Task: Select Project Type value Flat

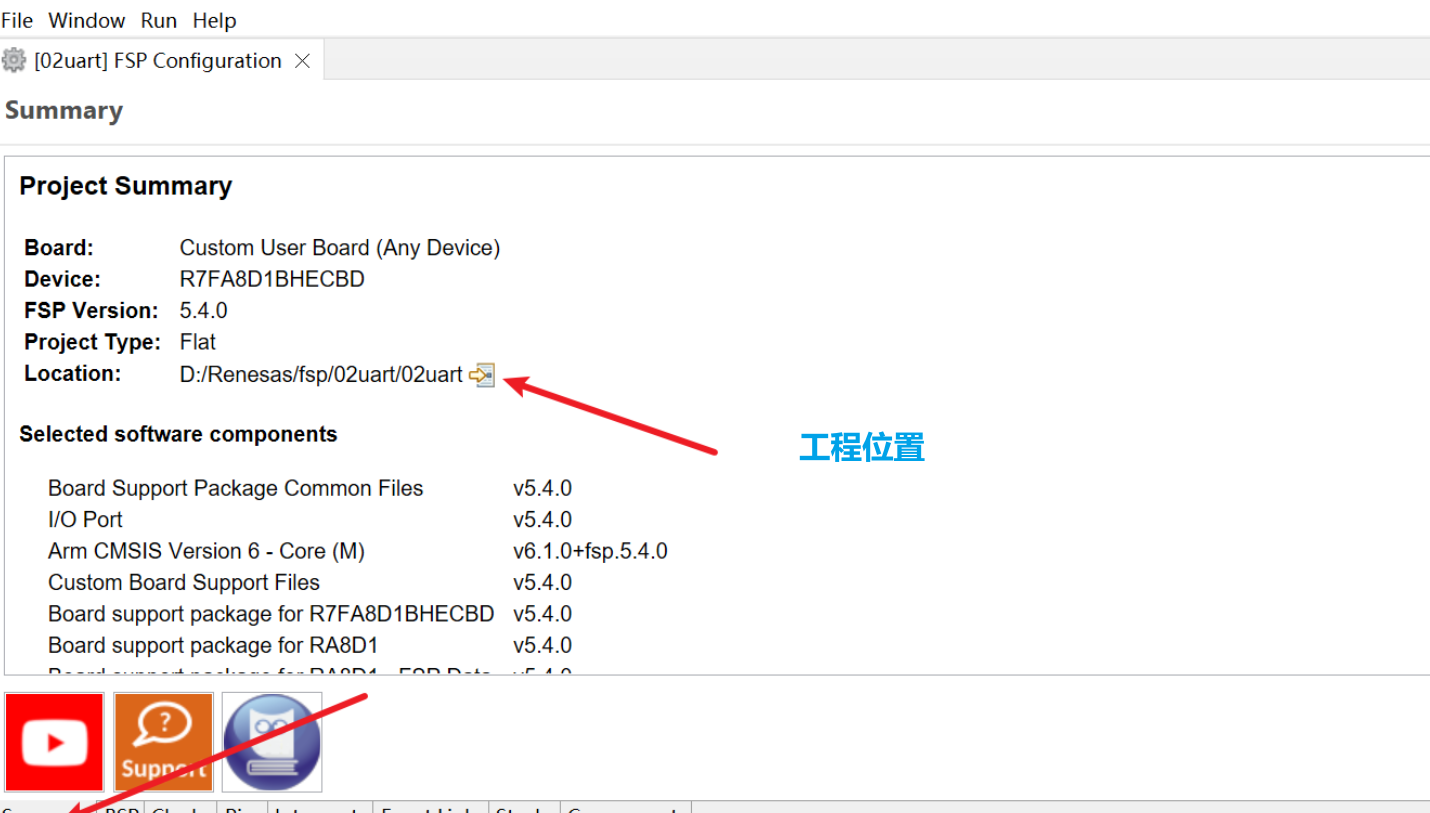Action: pos(198,342)
